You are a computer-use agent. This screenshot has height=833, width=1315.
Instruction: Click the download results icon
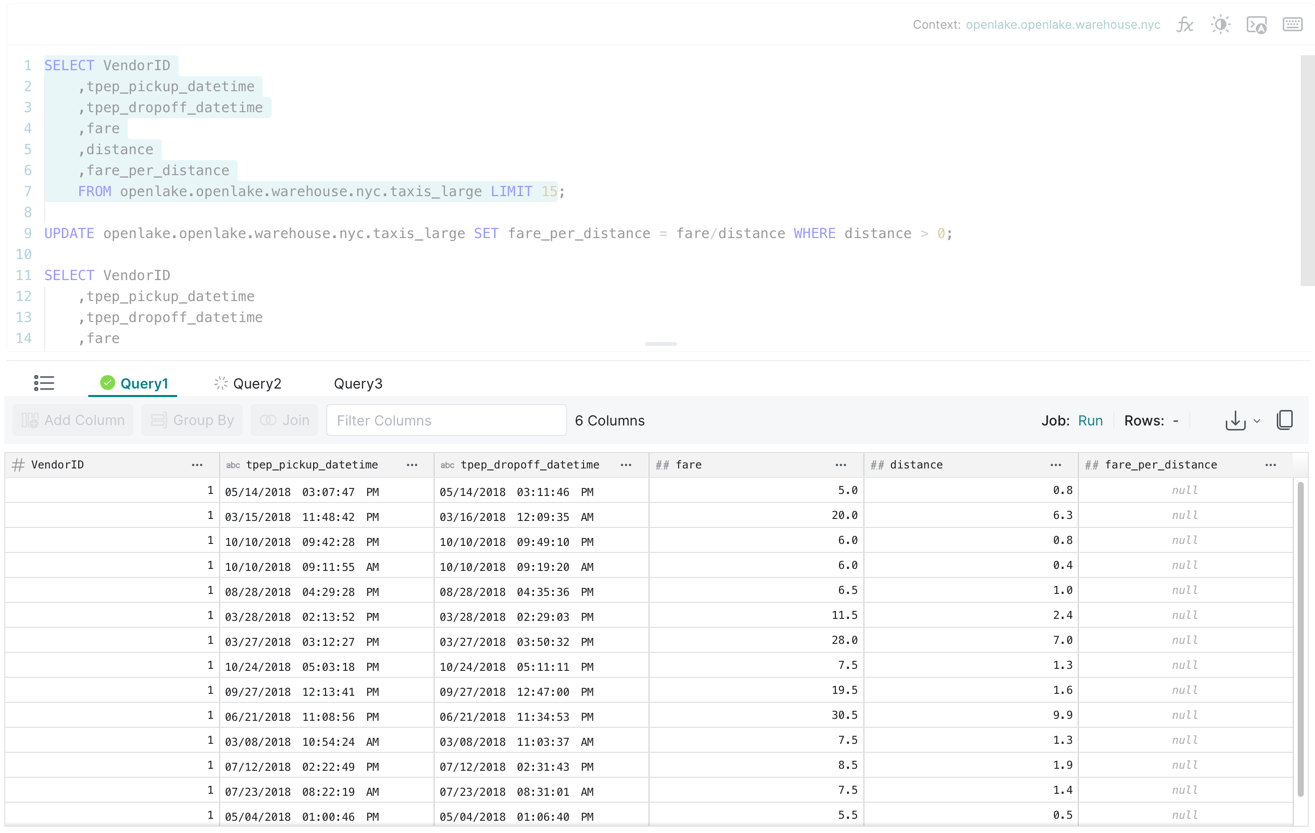click(x=1235, y=421)
